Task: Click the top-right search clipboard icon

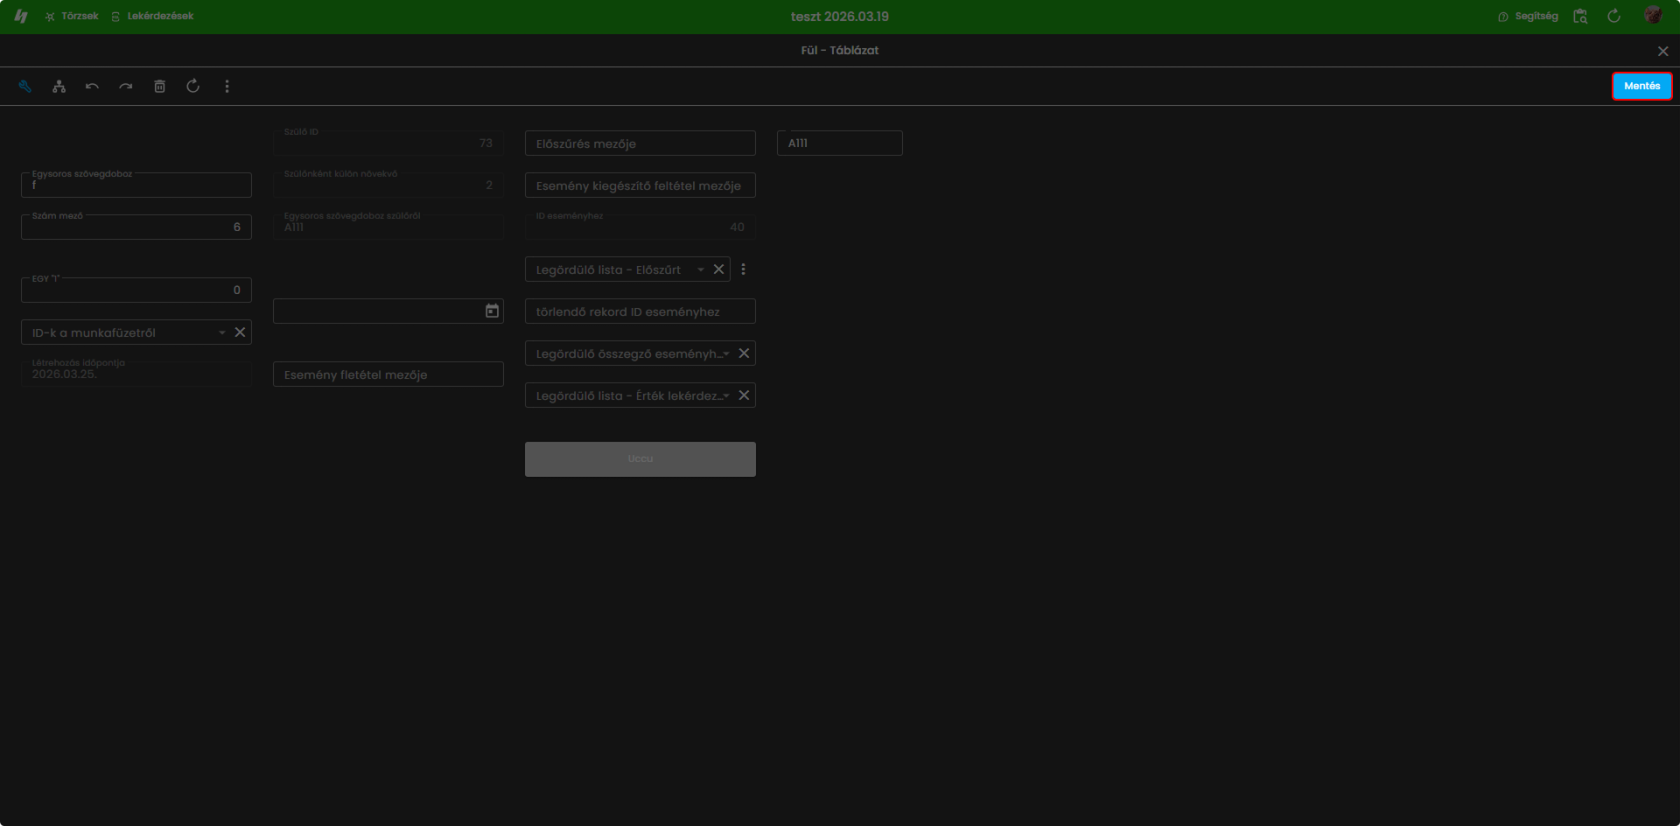Action: (x=1580, y=16)
